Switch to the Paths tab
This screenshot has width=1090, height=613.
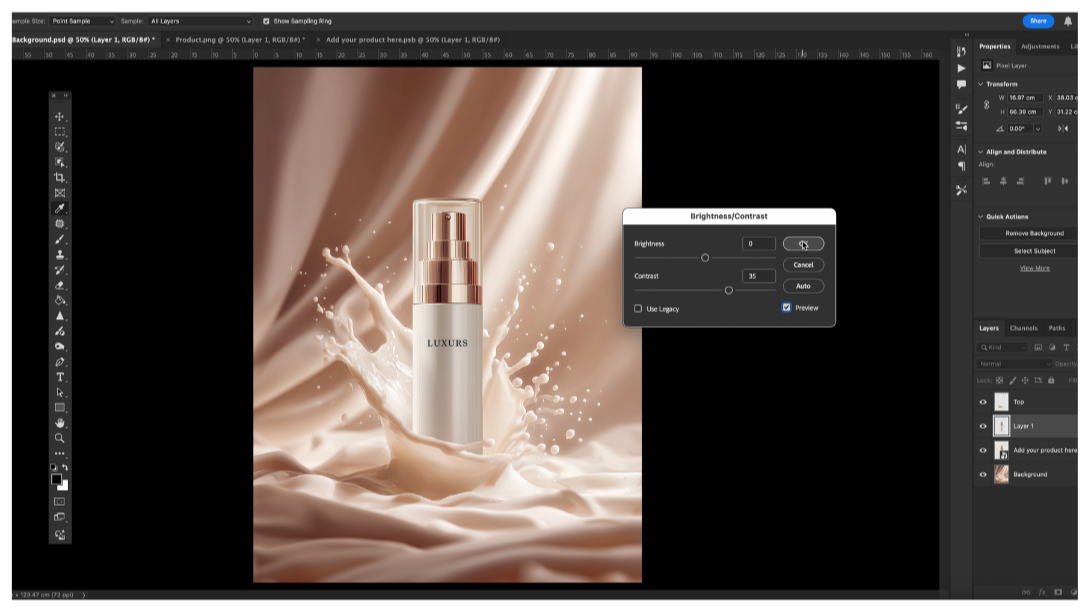tap(1057, 328)
